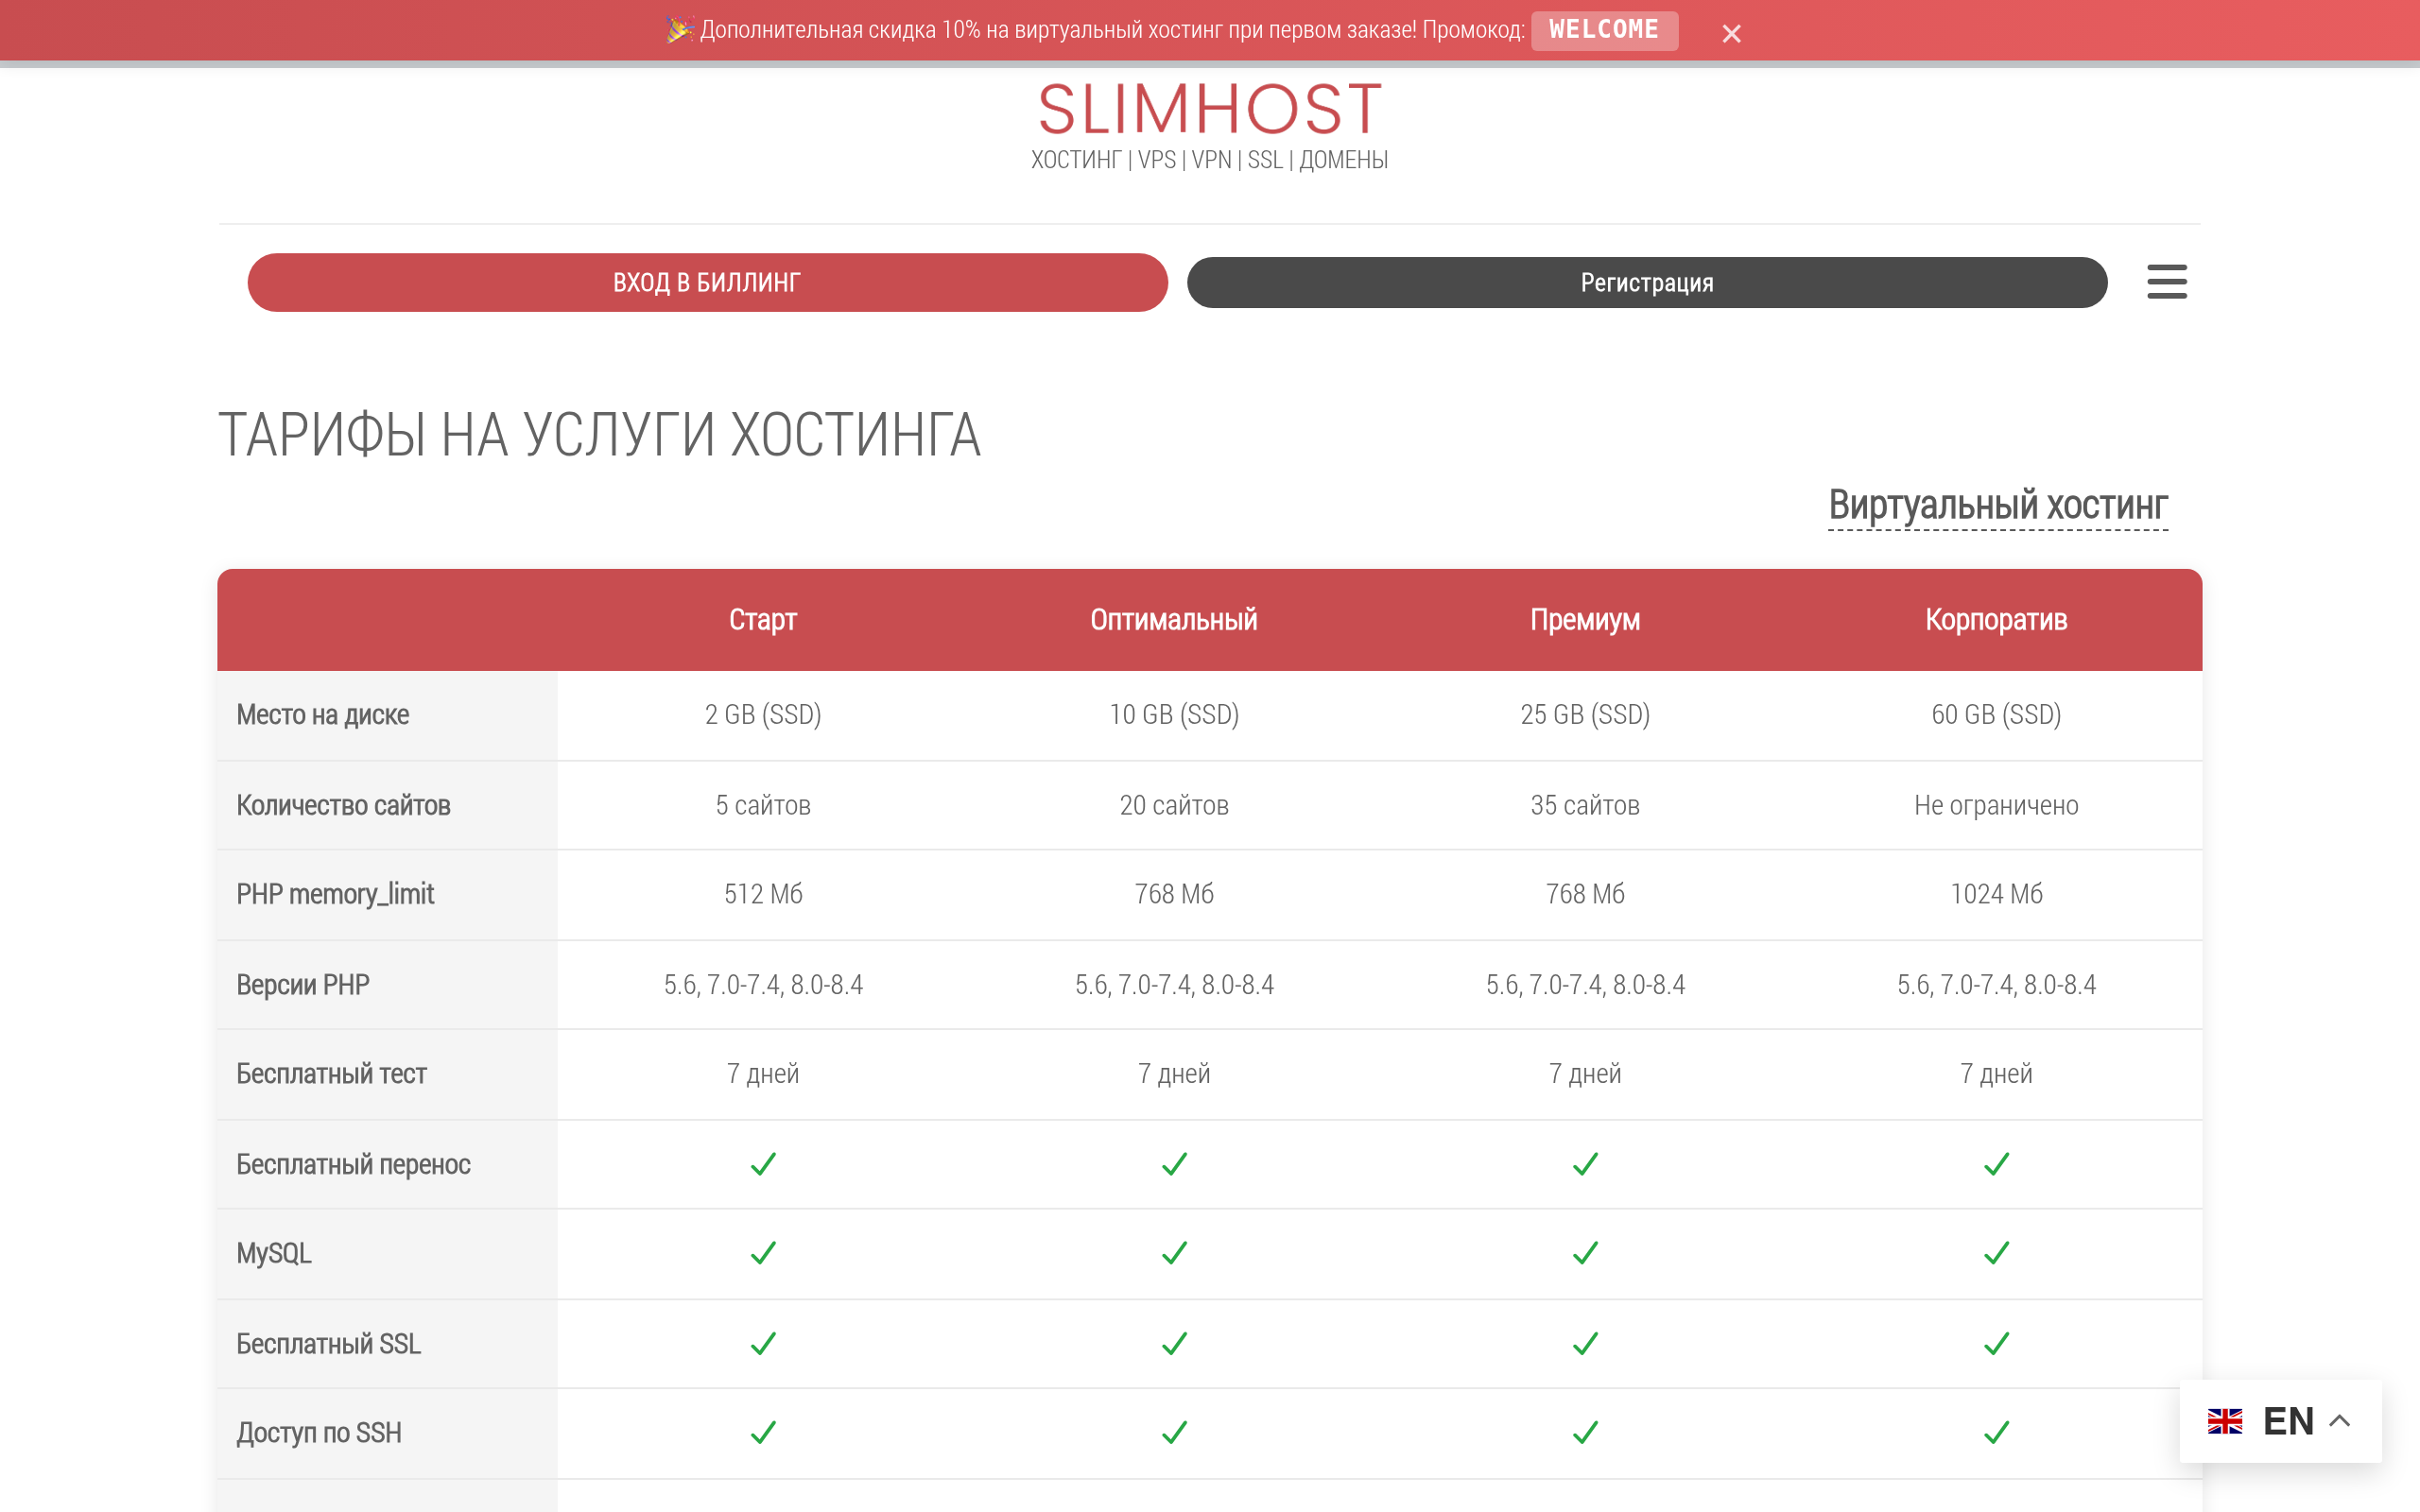Click Премиум checkmark in Доступ по SSH row
Screen dimensions: 2420x1512
(1585, 1433)
